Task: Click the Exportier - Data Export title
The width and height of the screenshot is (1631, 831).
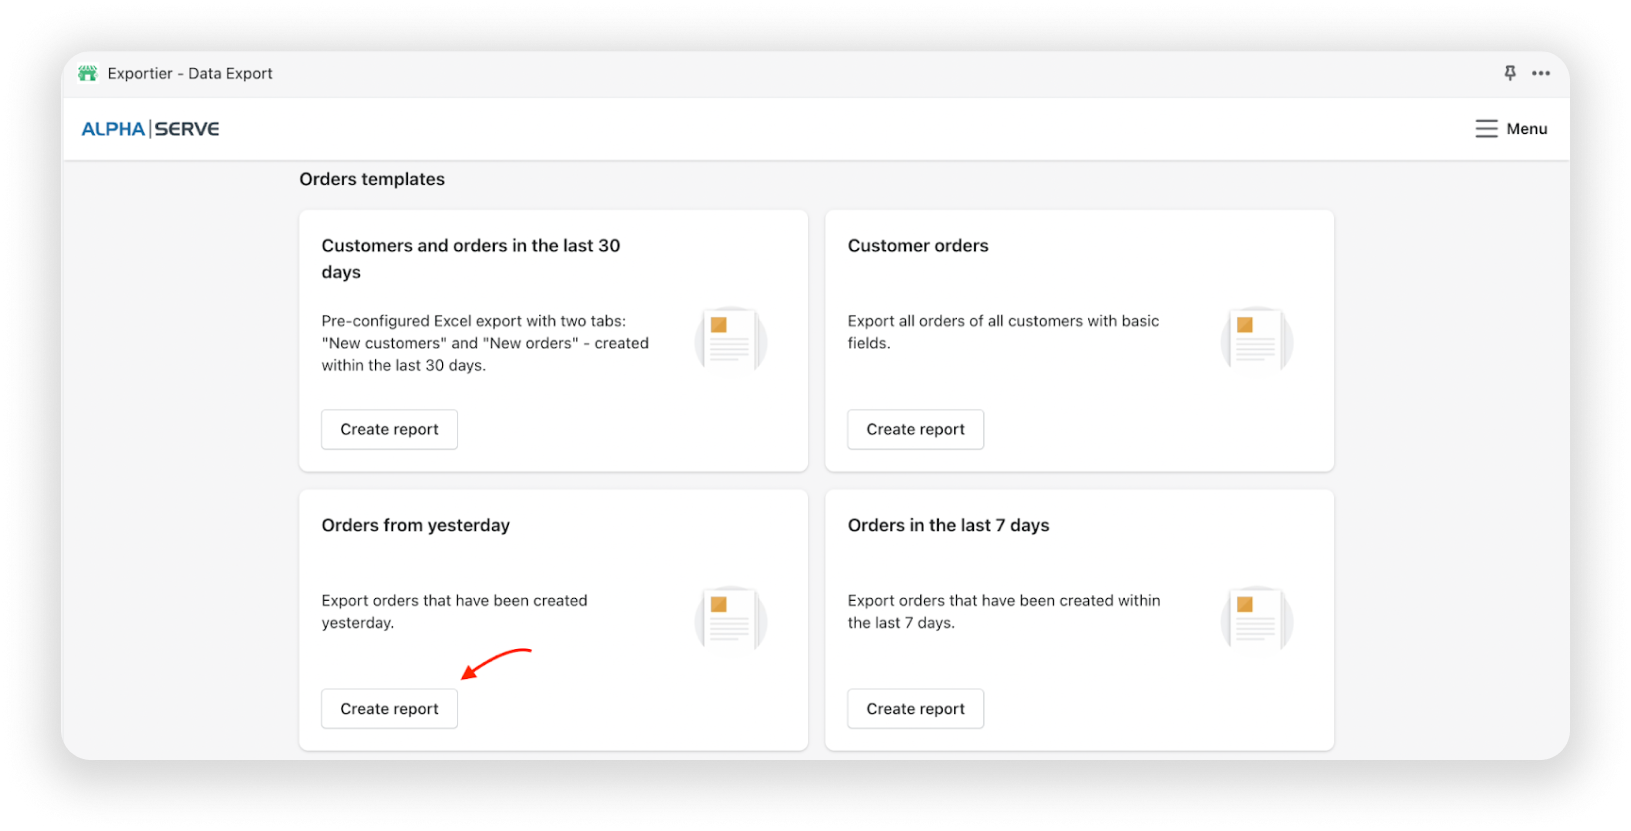Action: 190,74
